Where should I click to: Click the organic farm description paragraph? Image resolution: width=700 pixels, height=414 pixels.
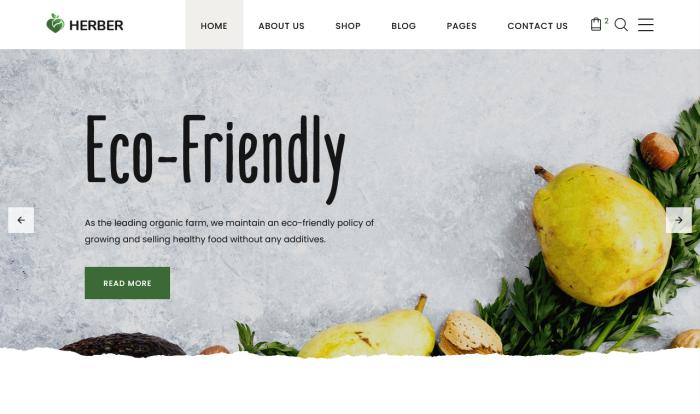coord(229,231)
